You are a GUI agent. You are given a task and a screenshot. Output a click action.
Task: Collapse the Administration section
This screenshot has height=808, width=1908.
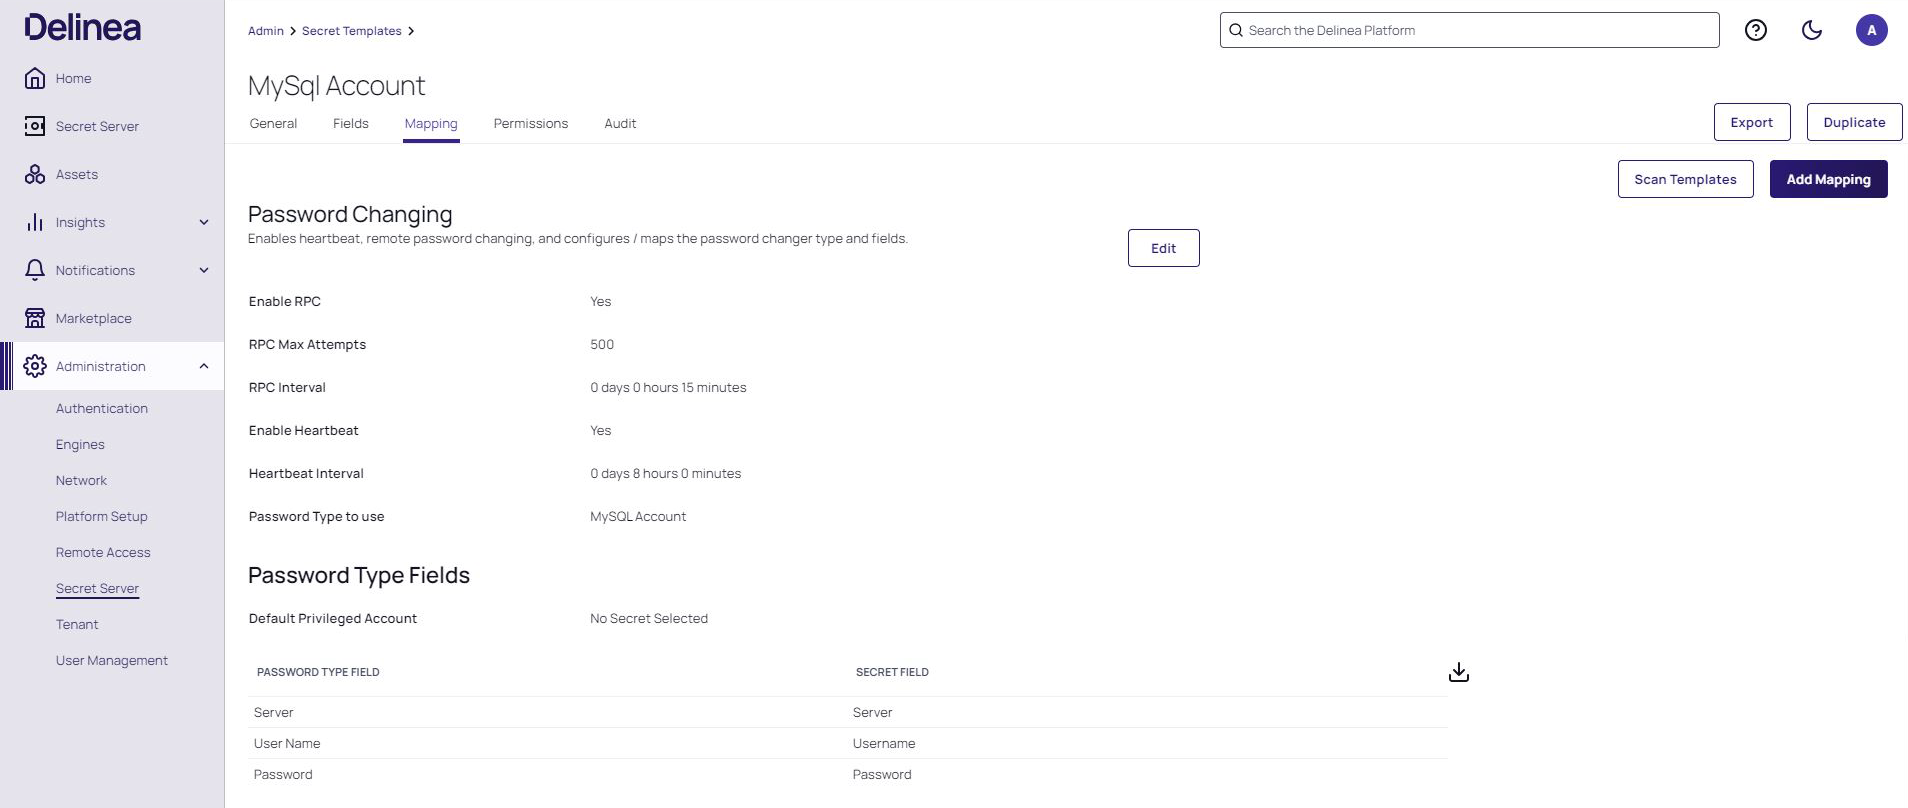[204, 366]
